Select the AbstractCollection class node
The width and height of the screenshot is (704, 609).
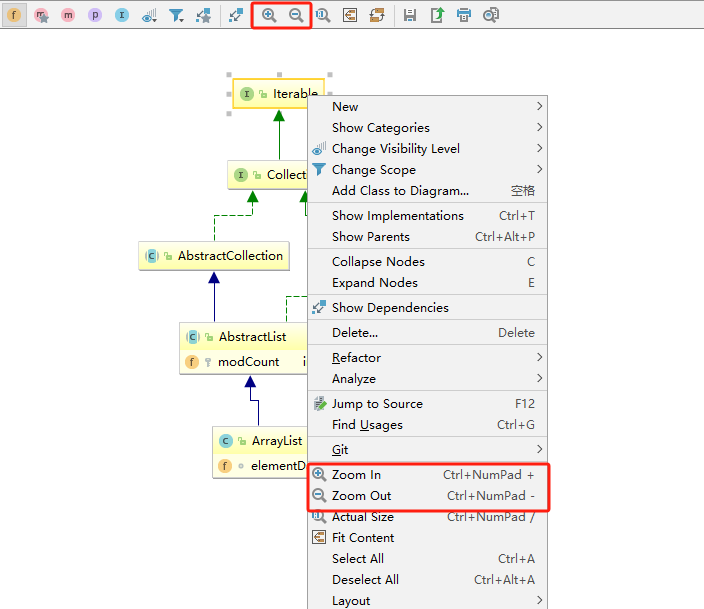(x=214, y=256)
